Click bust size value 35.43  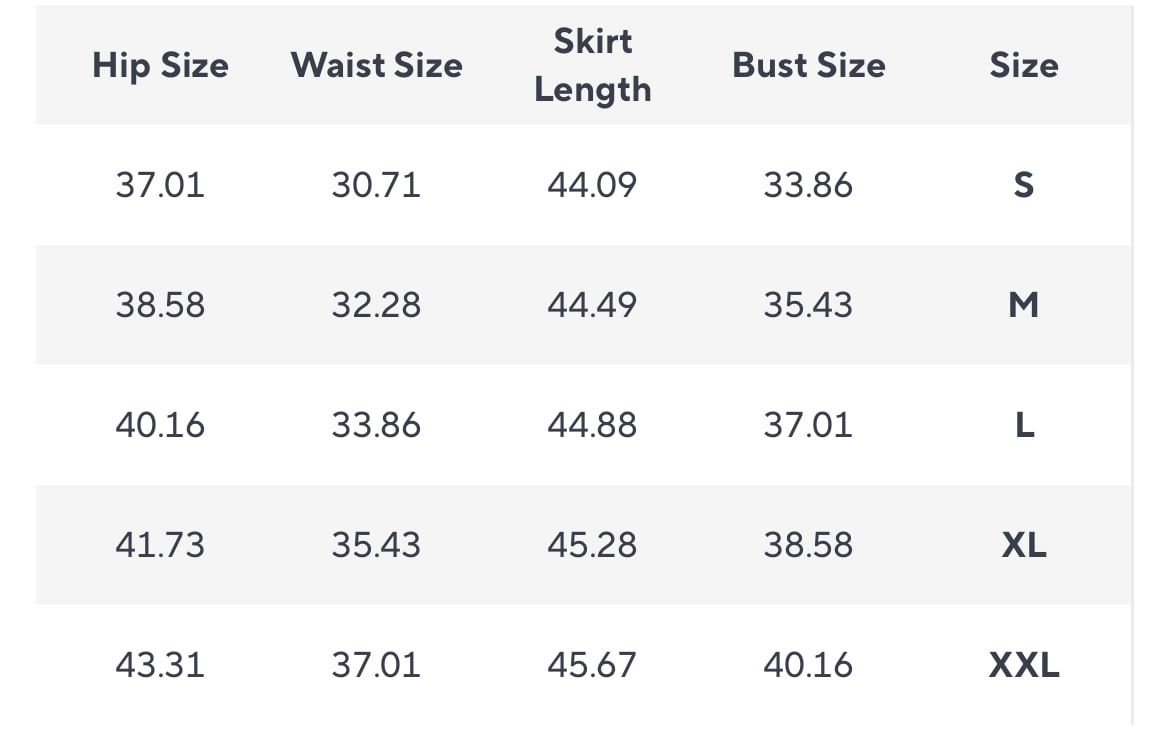click(808, 305)
